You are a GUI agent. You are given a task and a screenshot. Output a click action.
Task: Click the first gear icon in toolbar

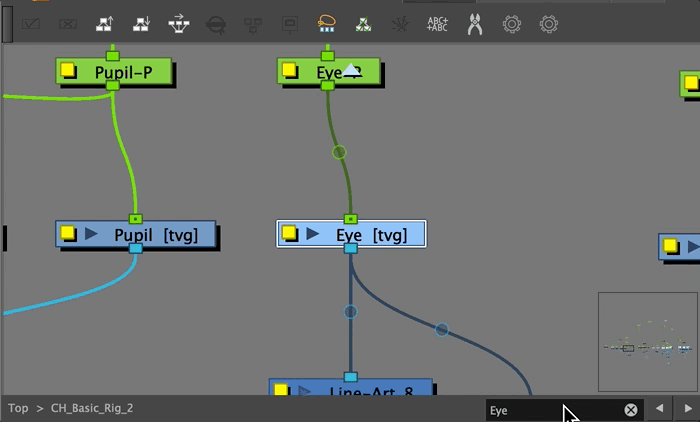[x=512, y=24]
